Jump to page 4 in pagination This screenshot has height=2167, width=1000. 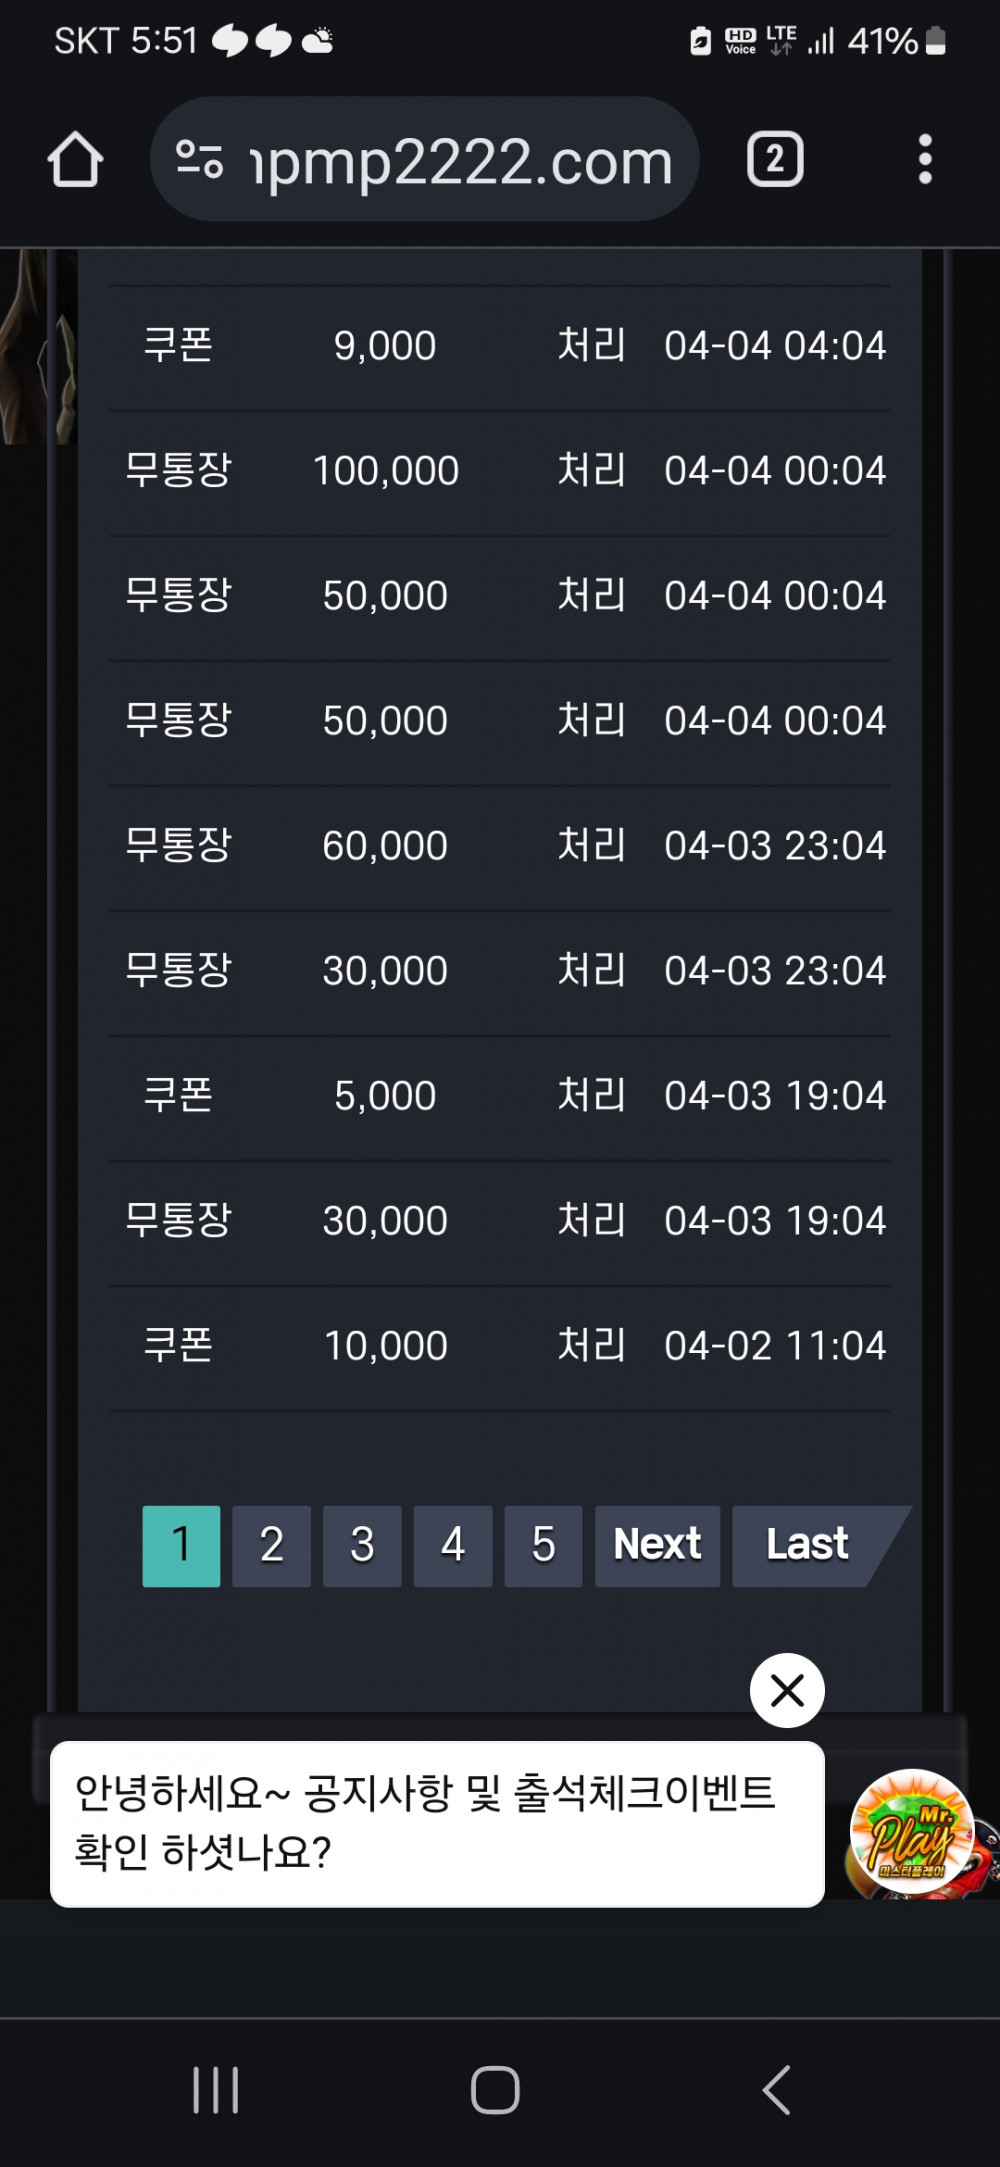pyautogui.click(x=453, y=1546)
